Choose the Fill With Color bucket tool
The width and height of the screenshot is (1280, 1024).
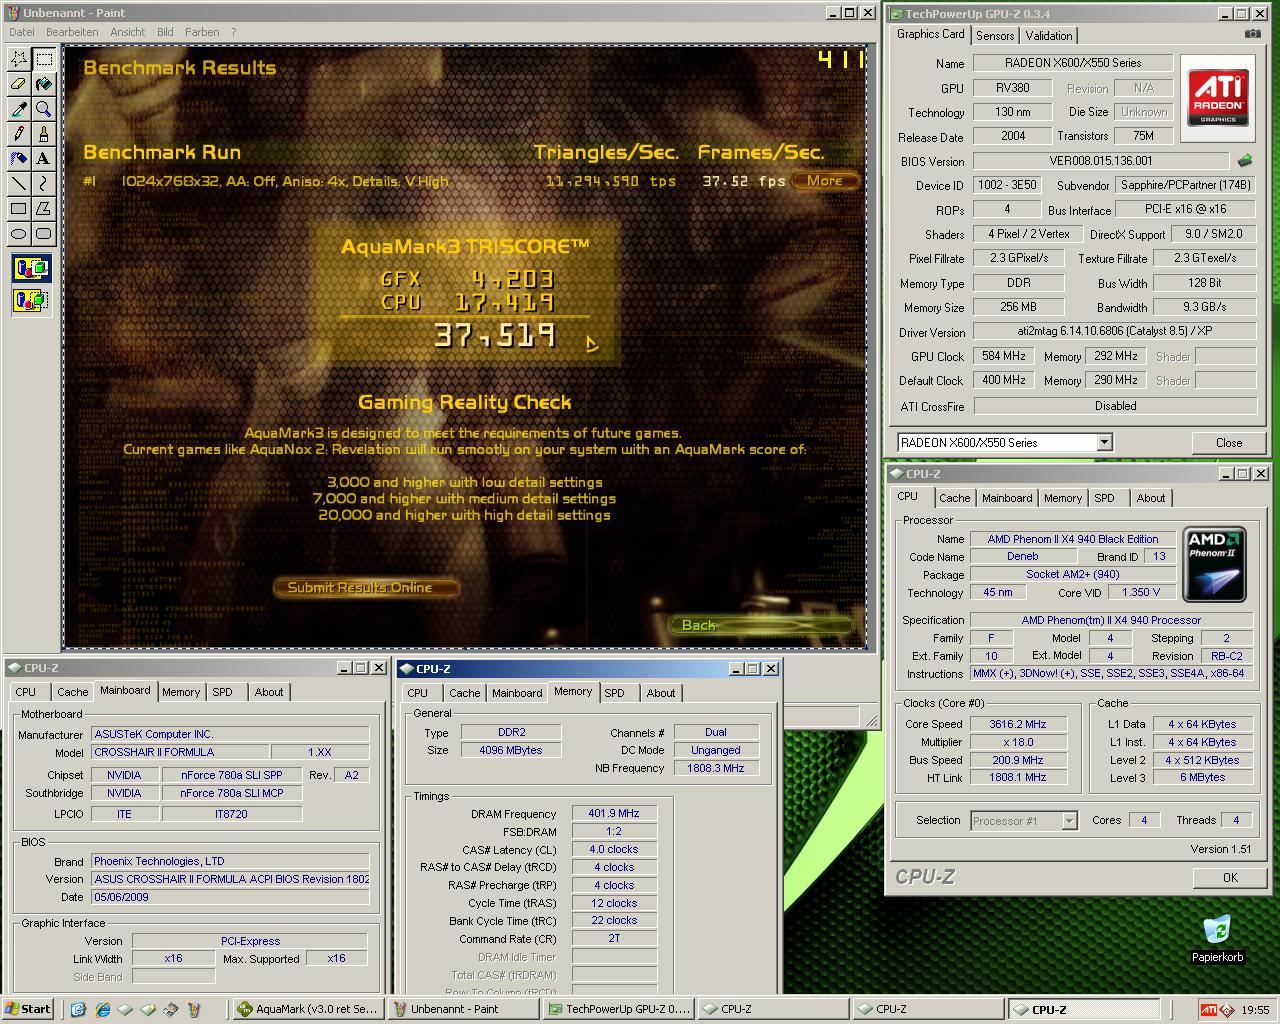pos(44,84)
